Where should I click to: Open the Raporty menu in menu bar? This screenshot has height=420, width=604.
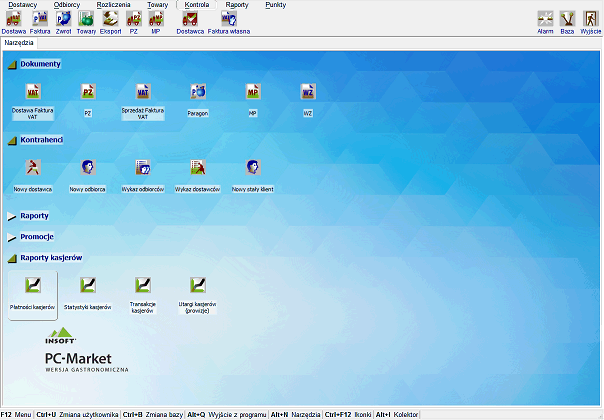[x=237, y=5]
